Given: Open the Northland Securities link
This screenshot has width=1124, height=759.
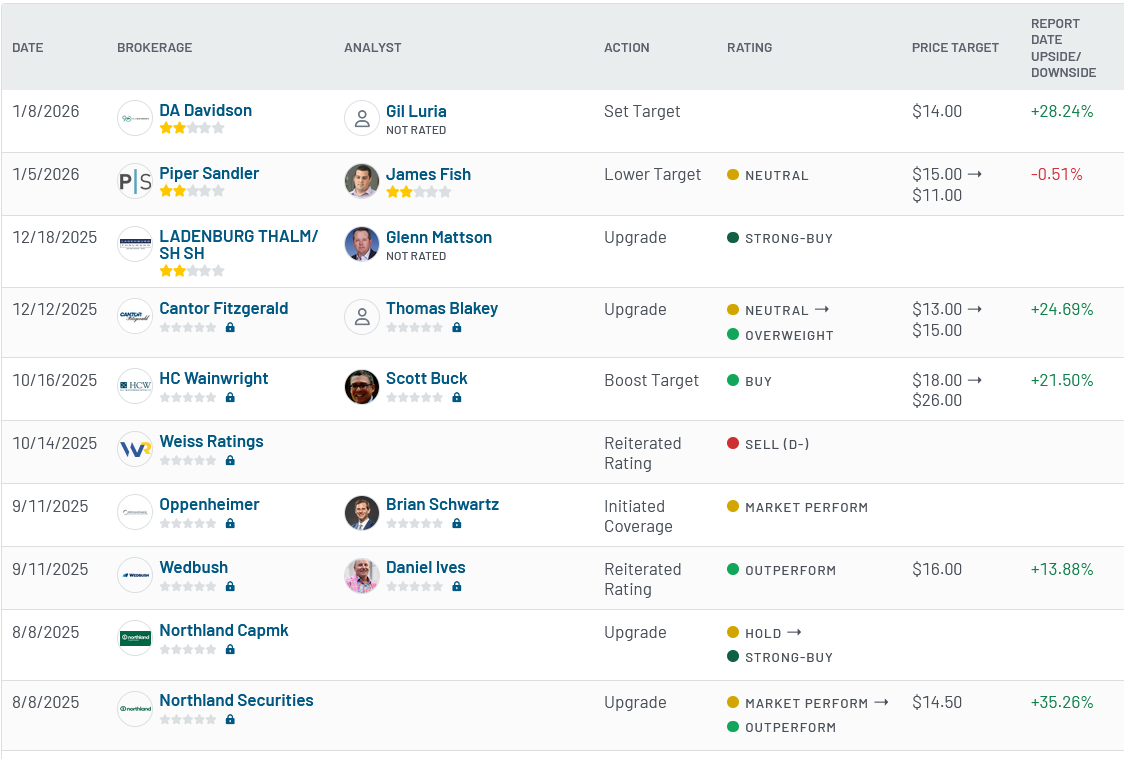Looking at the screenshot, I should [237, 700].
